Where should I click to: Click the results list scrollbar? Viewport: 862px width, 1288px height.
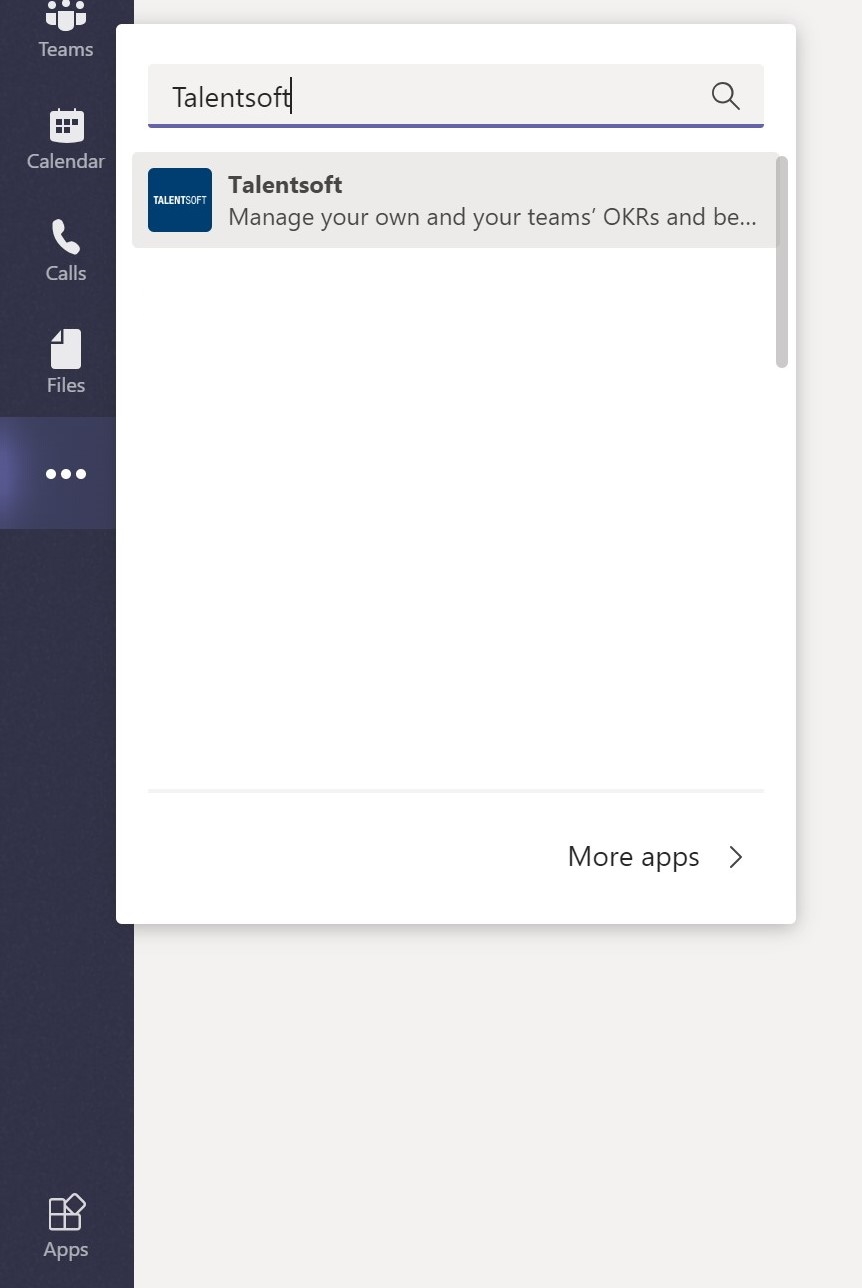[x=782, y=262]
